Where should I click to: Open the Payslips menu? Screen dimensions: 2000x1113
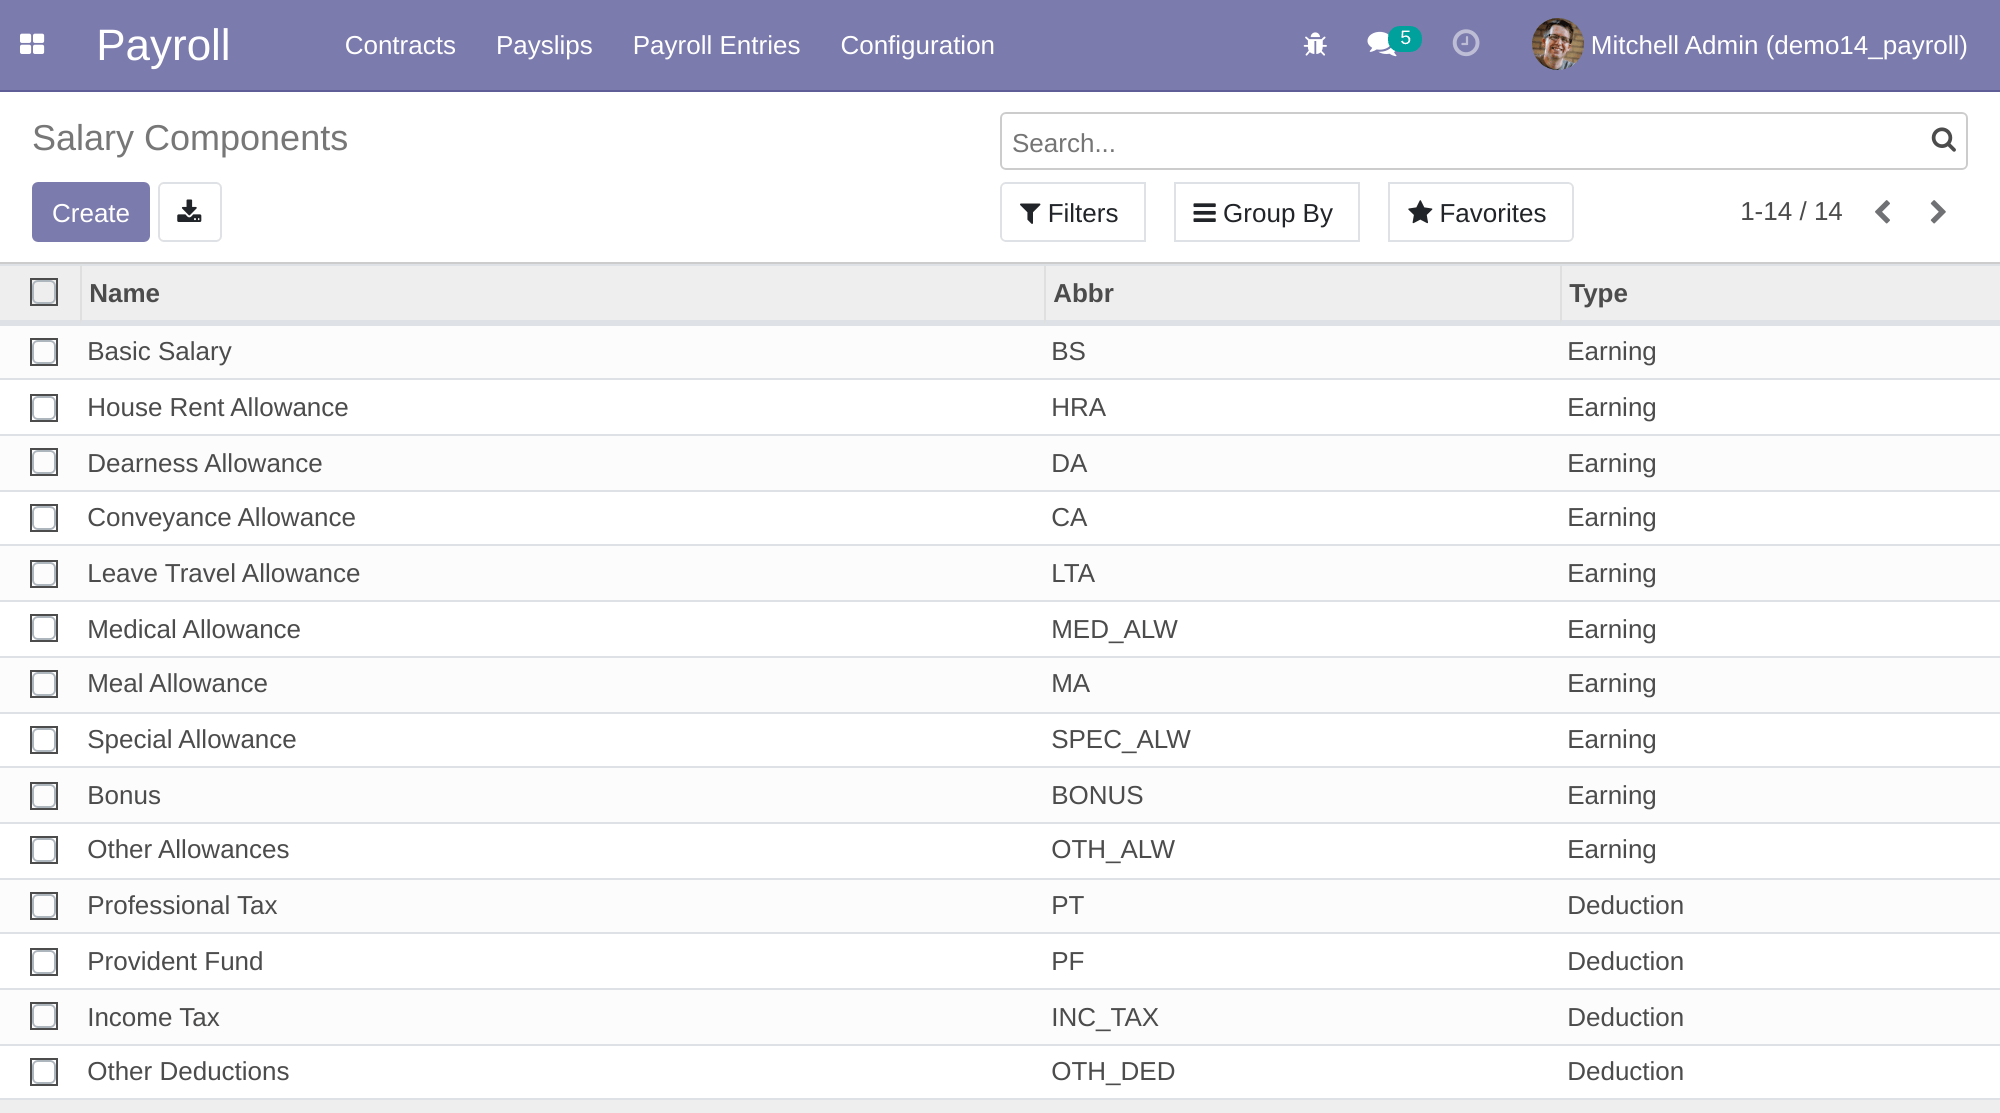click(x=543, y=45)
